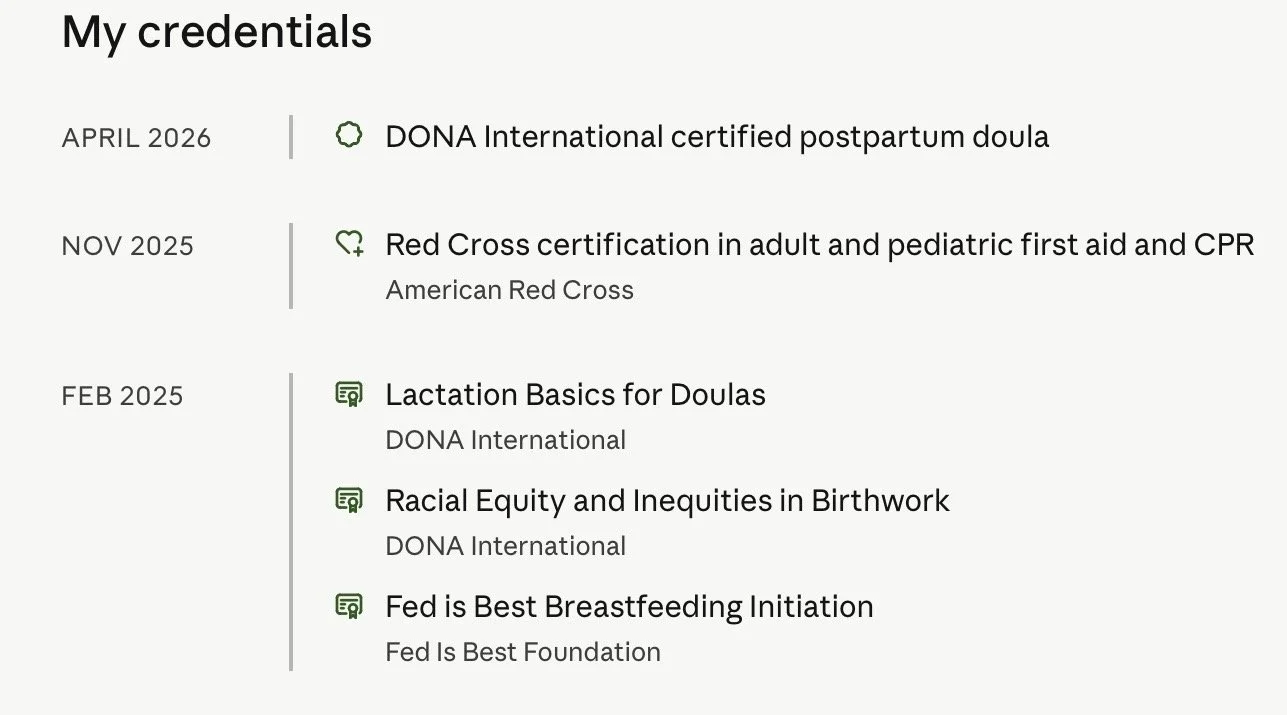Image resolution: width=1287 pixels, height=715 pixels.
Task: Click the heart-plus icon next to Red Cross certification
Action: 349,243
